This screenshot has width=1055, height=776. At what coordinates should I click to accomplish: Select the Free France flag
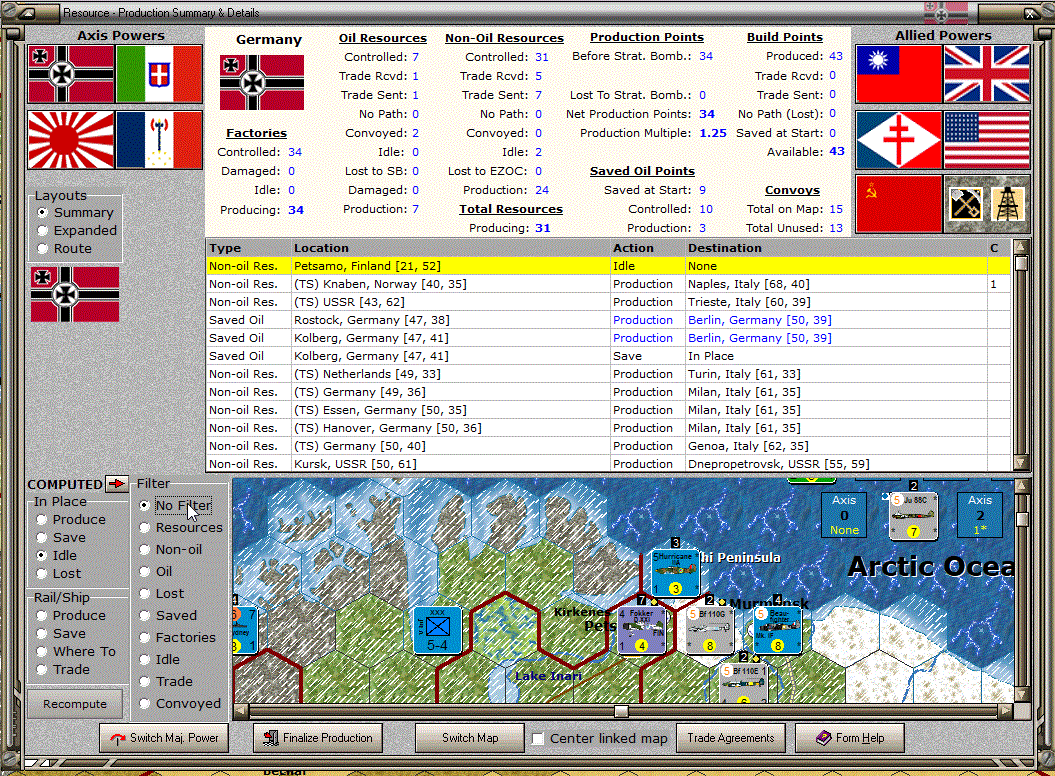tap(898, 139)
